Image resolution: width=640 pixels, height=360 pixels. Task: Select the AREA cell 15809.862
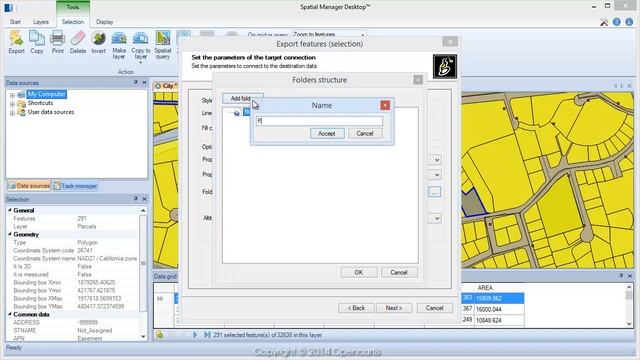pyautogui.click(x=499, y=298)
